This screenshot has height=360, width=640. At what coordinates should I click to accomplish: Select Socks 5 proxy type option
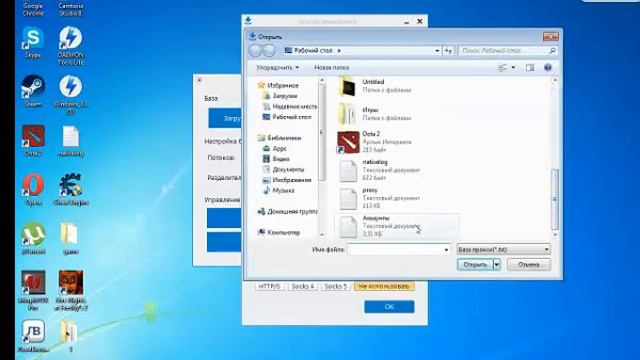[335, 287]
